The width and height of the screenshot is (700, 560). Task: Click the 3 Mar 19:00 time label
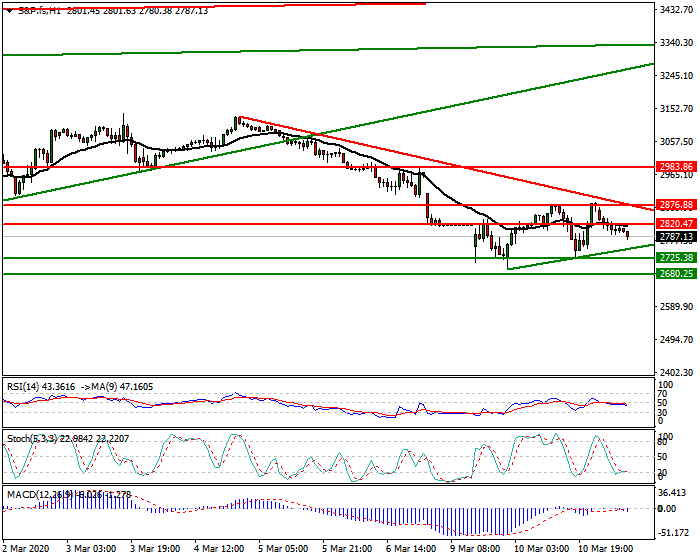click(155, 548)
